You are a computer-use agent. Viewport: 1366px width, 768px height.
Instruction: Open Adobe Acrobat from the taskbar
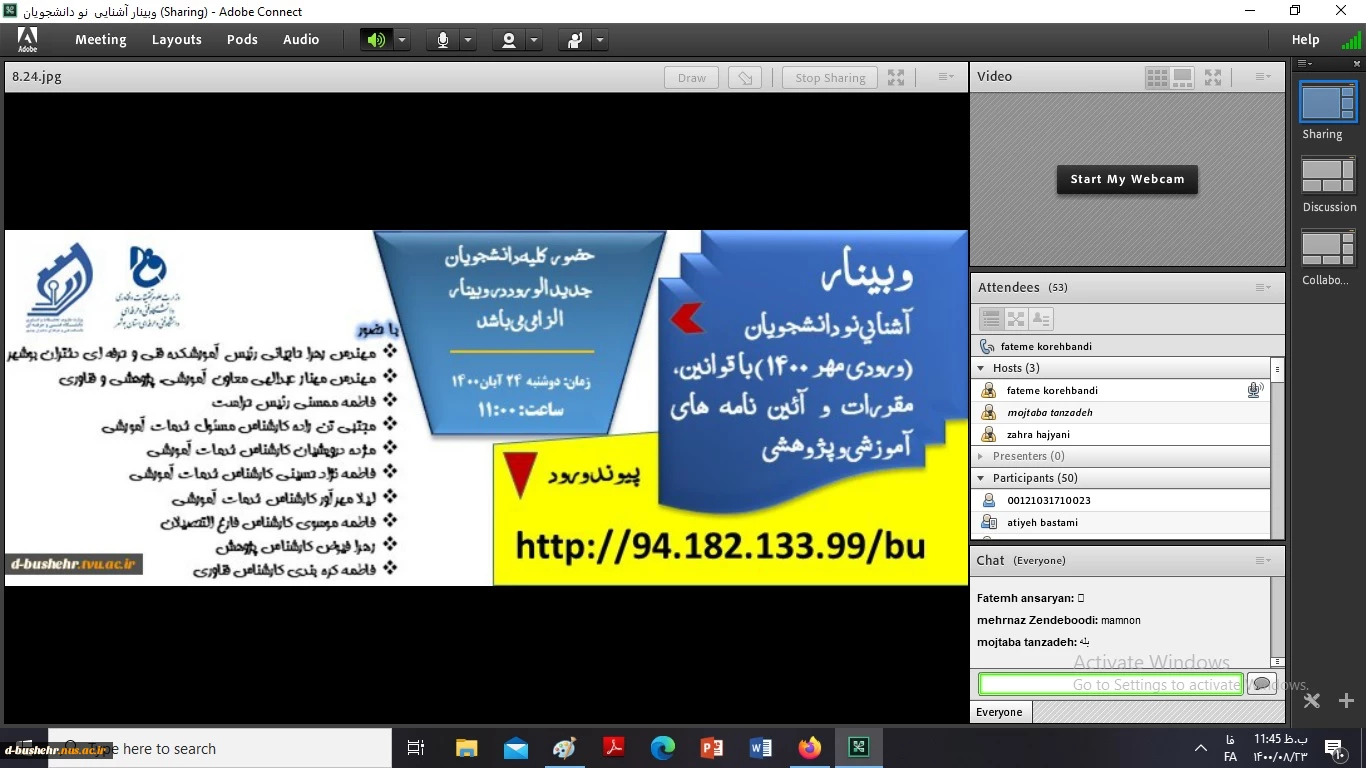point(613,748)
